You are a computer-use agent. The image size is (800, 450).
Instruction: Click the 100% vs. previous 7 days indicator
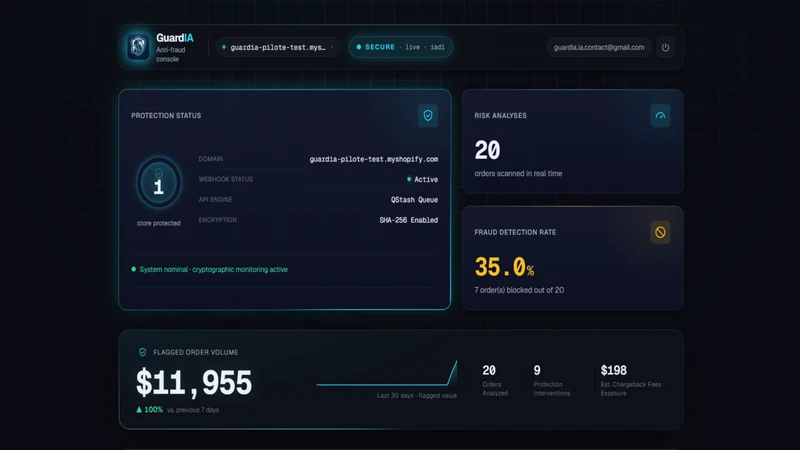[x=178, y=410]
